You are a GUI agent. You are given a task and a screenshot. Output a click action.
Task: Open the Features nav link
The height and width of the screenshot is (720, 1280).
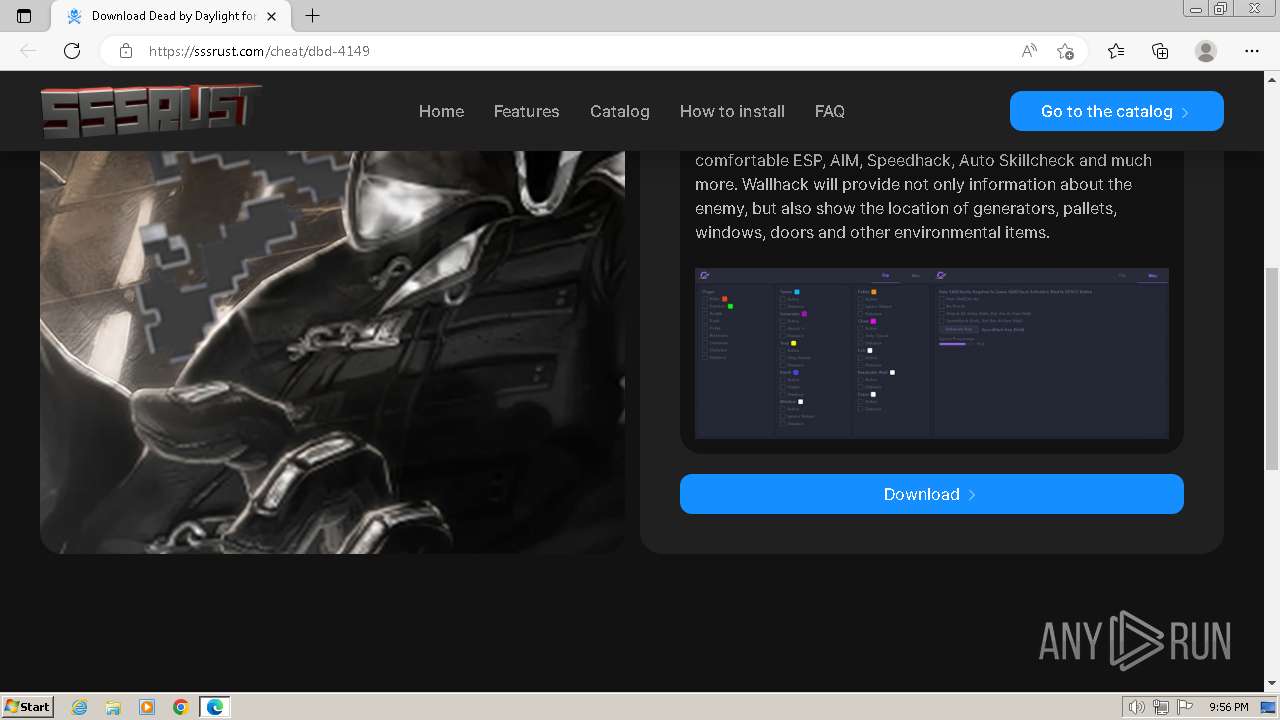(x=526, y=111)
